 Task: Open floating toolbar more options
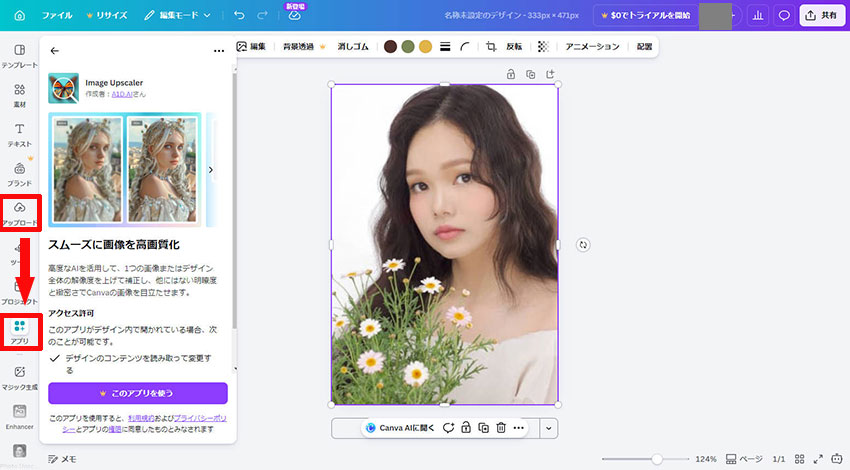519,428
